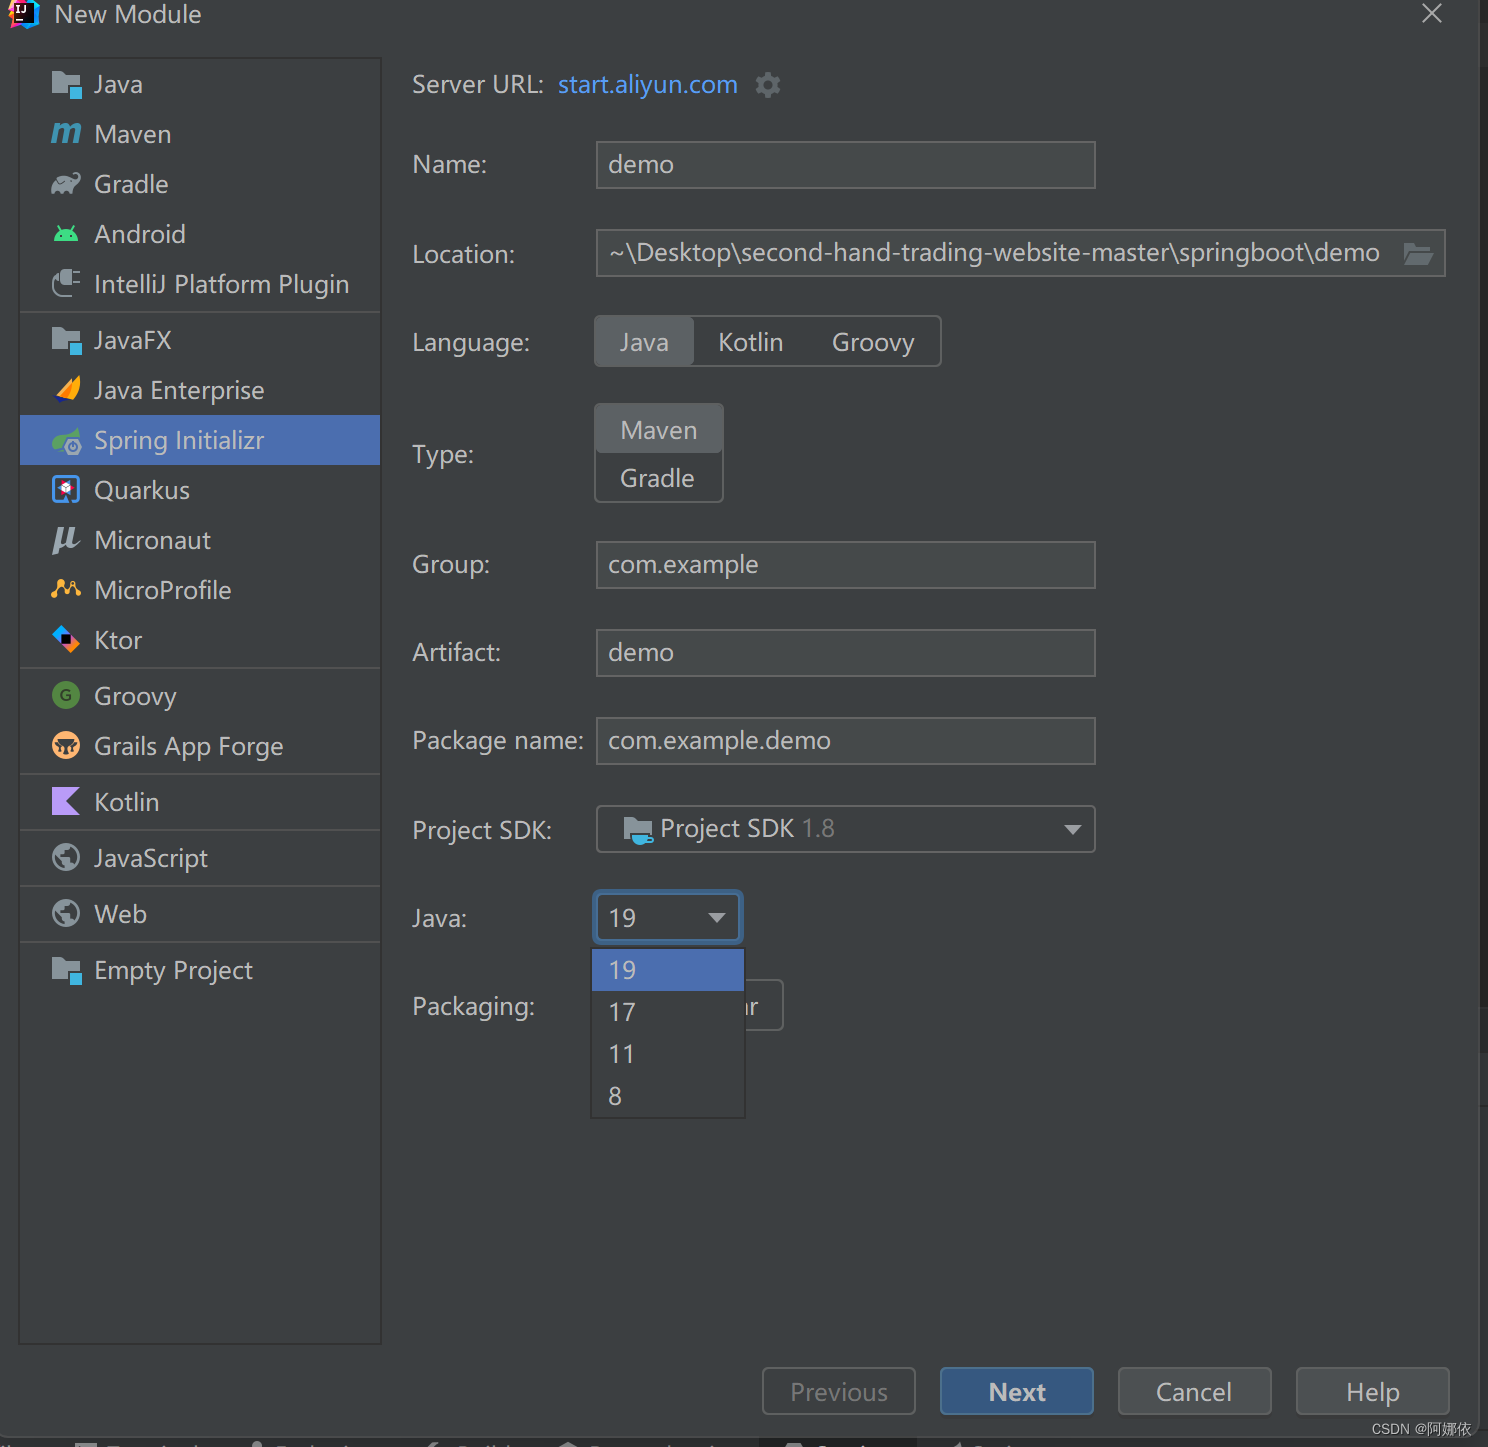Click the Help button

point(1373,1391)
